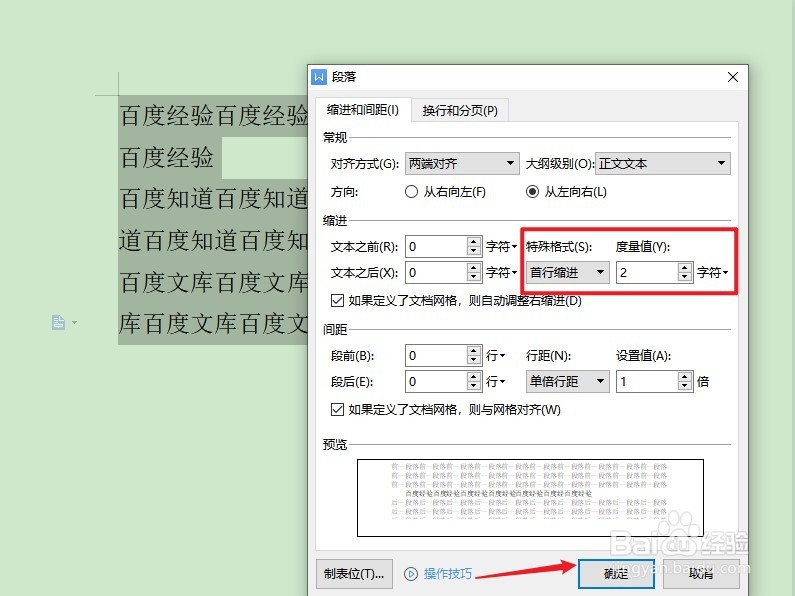The height and width of the screenshot is (596, 795).
Task: Increase the 文本之后 indent value
Action: tap(474, 268)
